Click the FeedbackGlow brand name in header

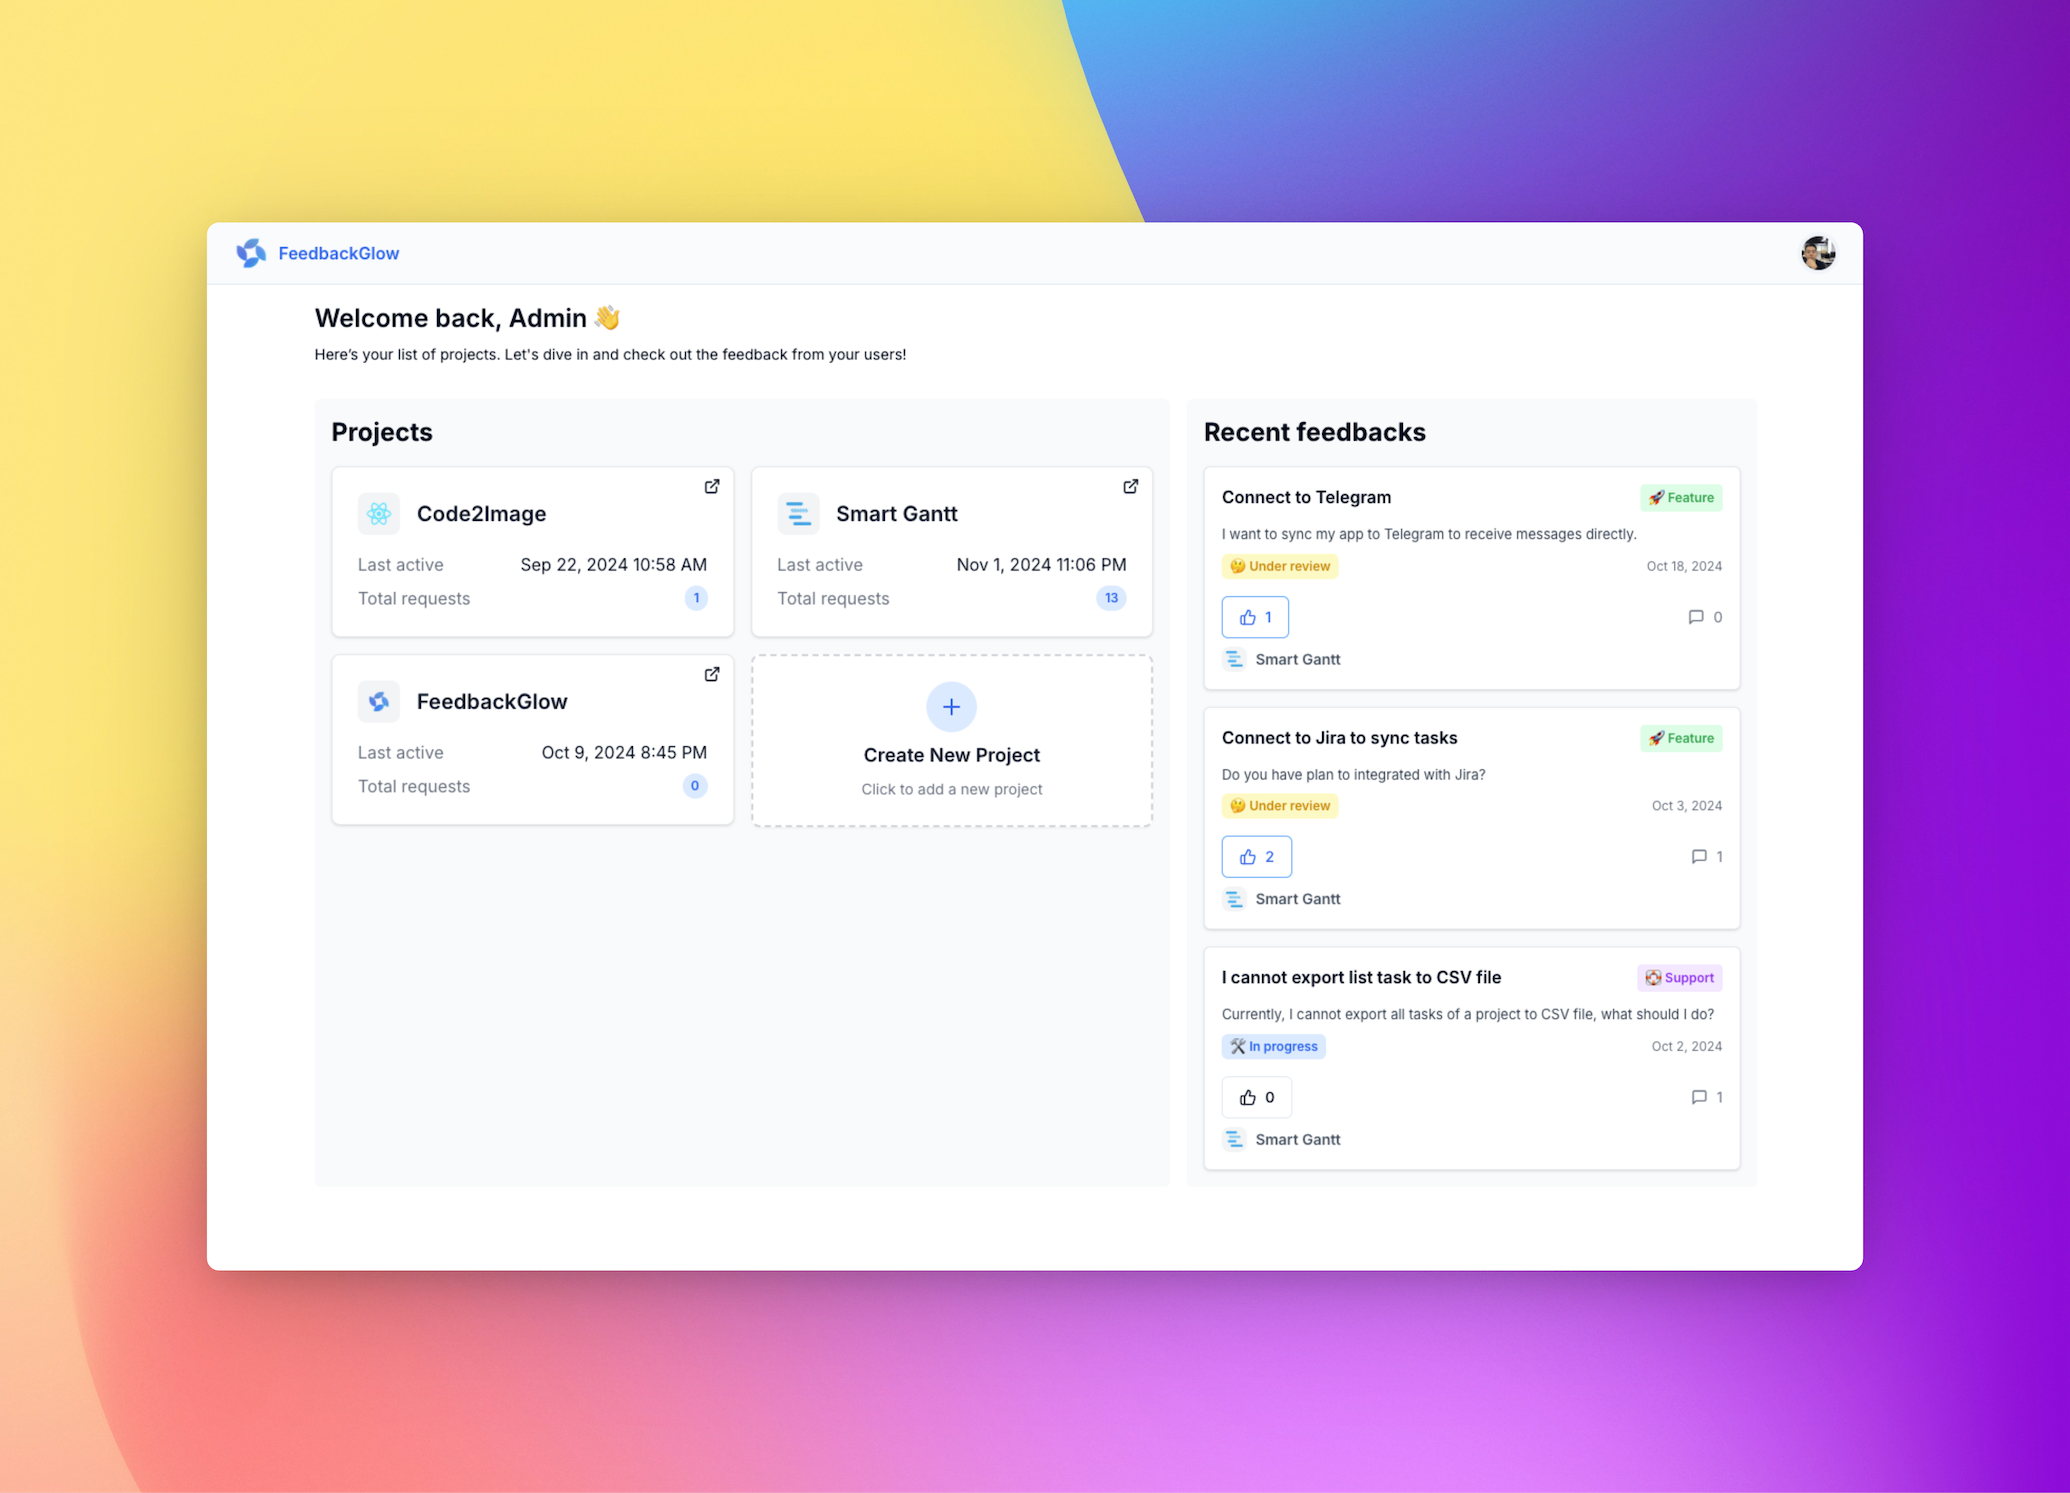click(338, 253)
